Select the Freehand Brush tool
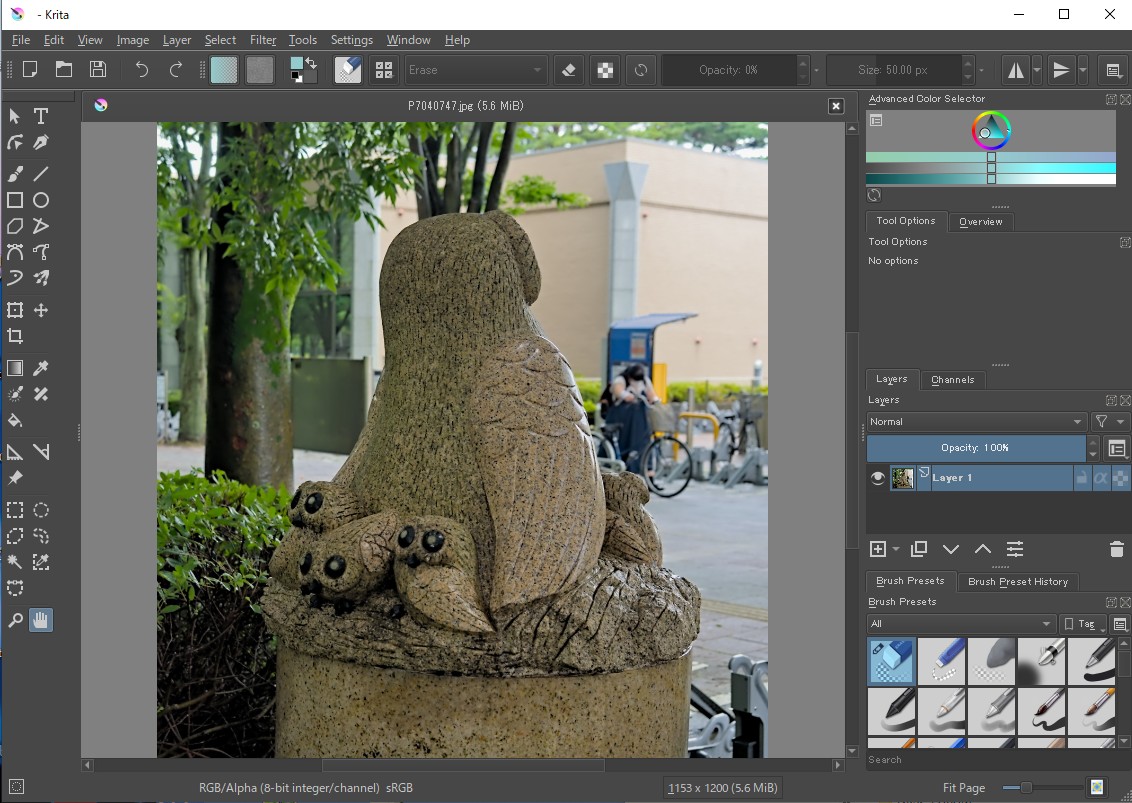Screen dimensions: 1132x803 click(x=15, y=173)
